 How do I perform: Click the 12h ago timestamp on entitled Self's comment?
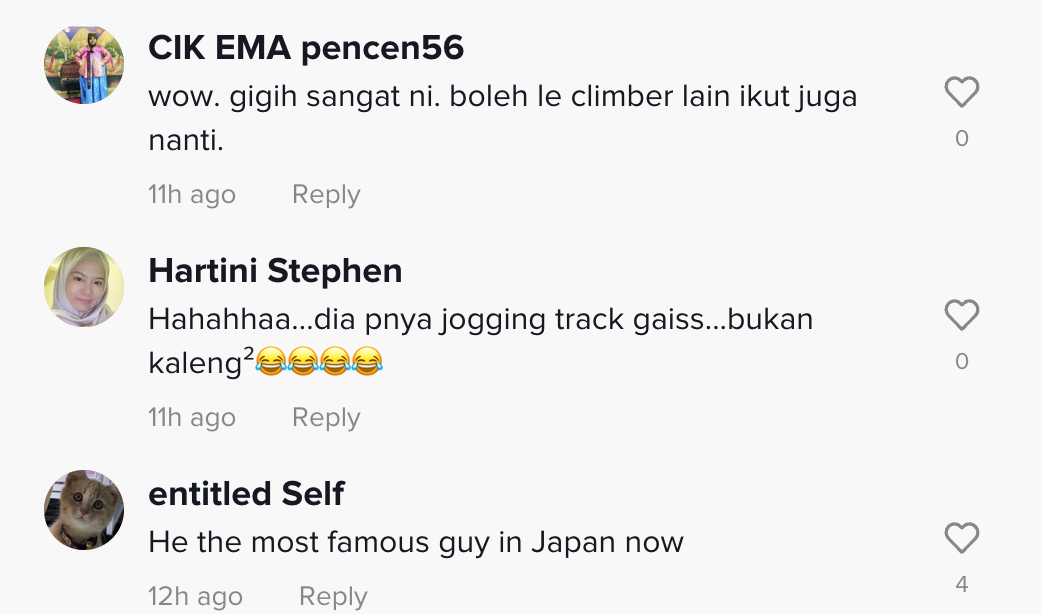point(195,597)
